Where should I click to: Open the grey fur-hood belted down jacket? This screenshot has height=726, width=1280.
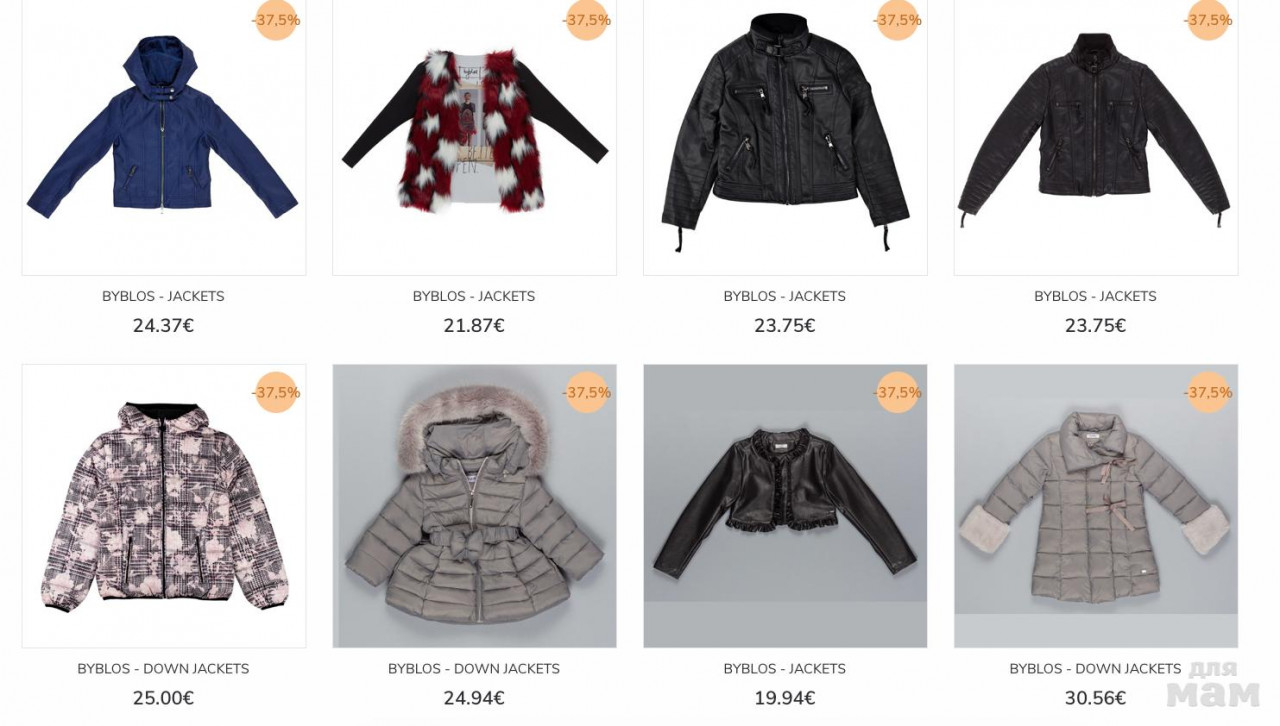point(474,506)
